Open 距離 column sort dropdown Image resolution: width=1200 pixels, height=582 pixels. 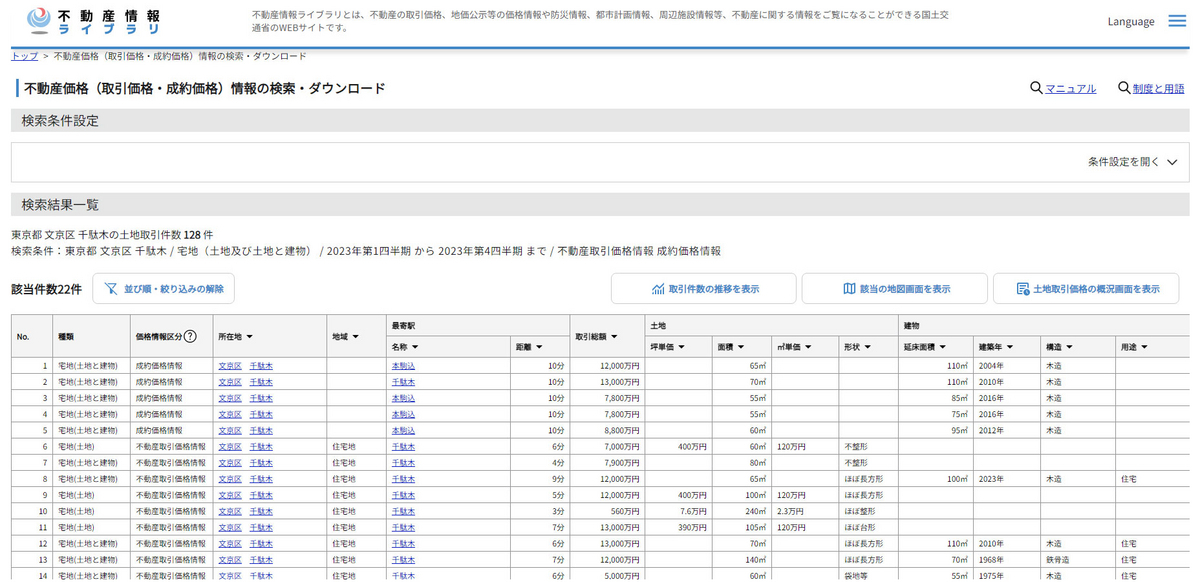(538, 347)
